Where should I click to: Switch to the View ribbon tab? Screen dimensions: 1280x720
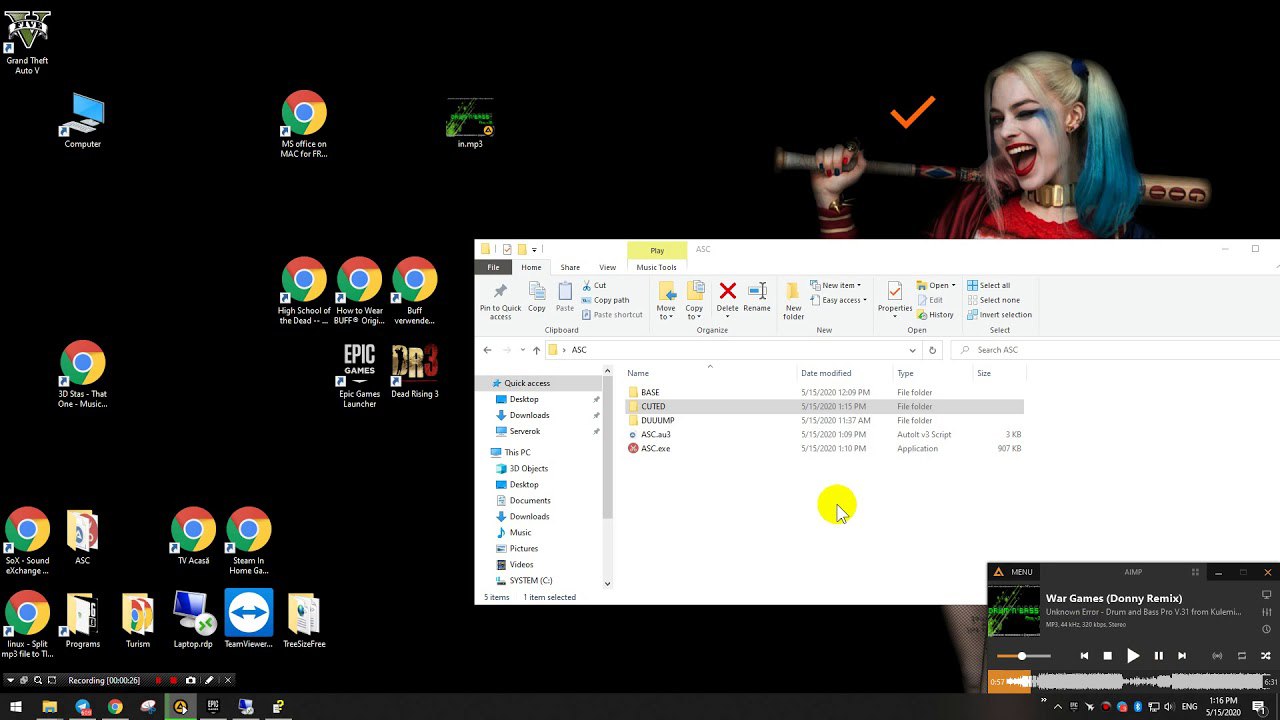(x=607, y=267)
